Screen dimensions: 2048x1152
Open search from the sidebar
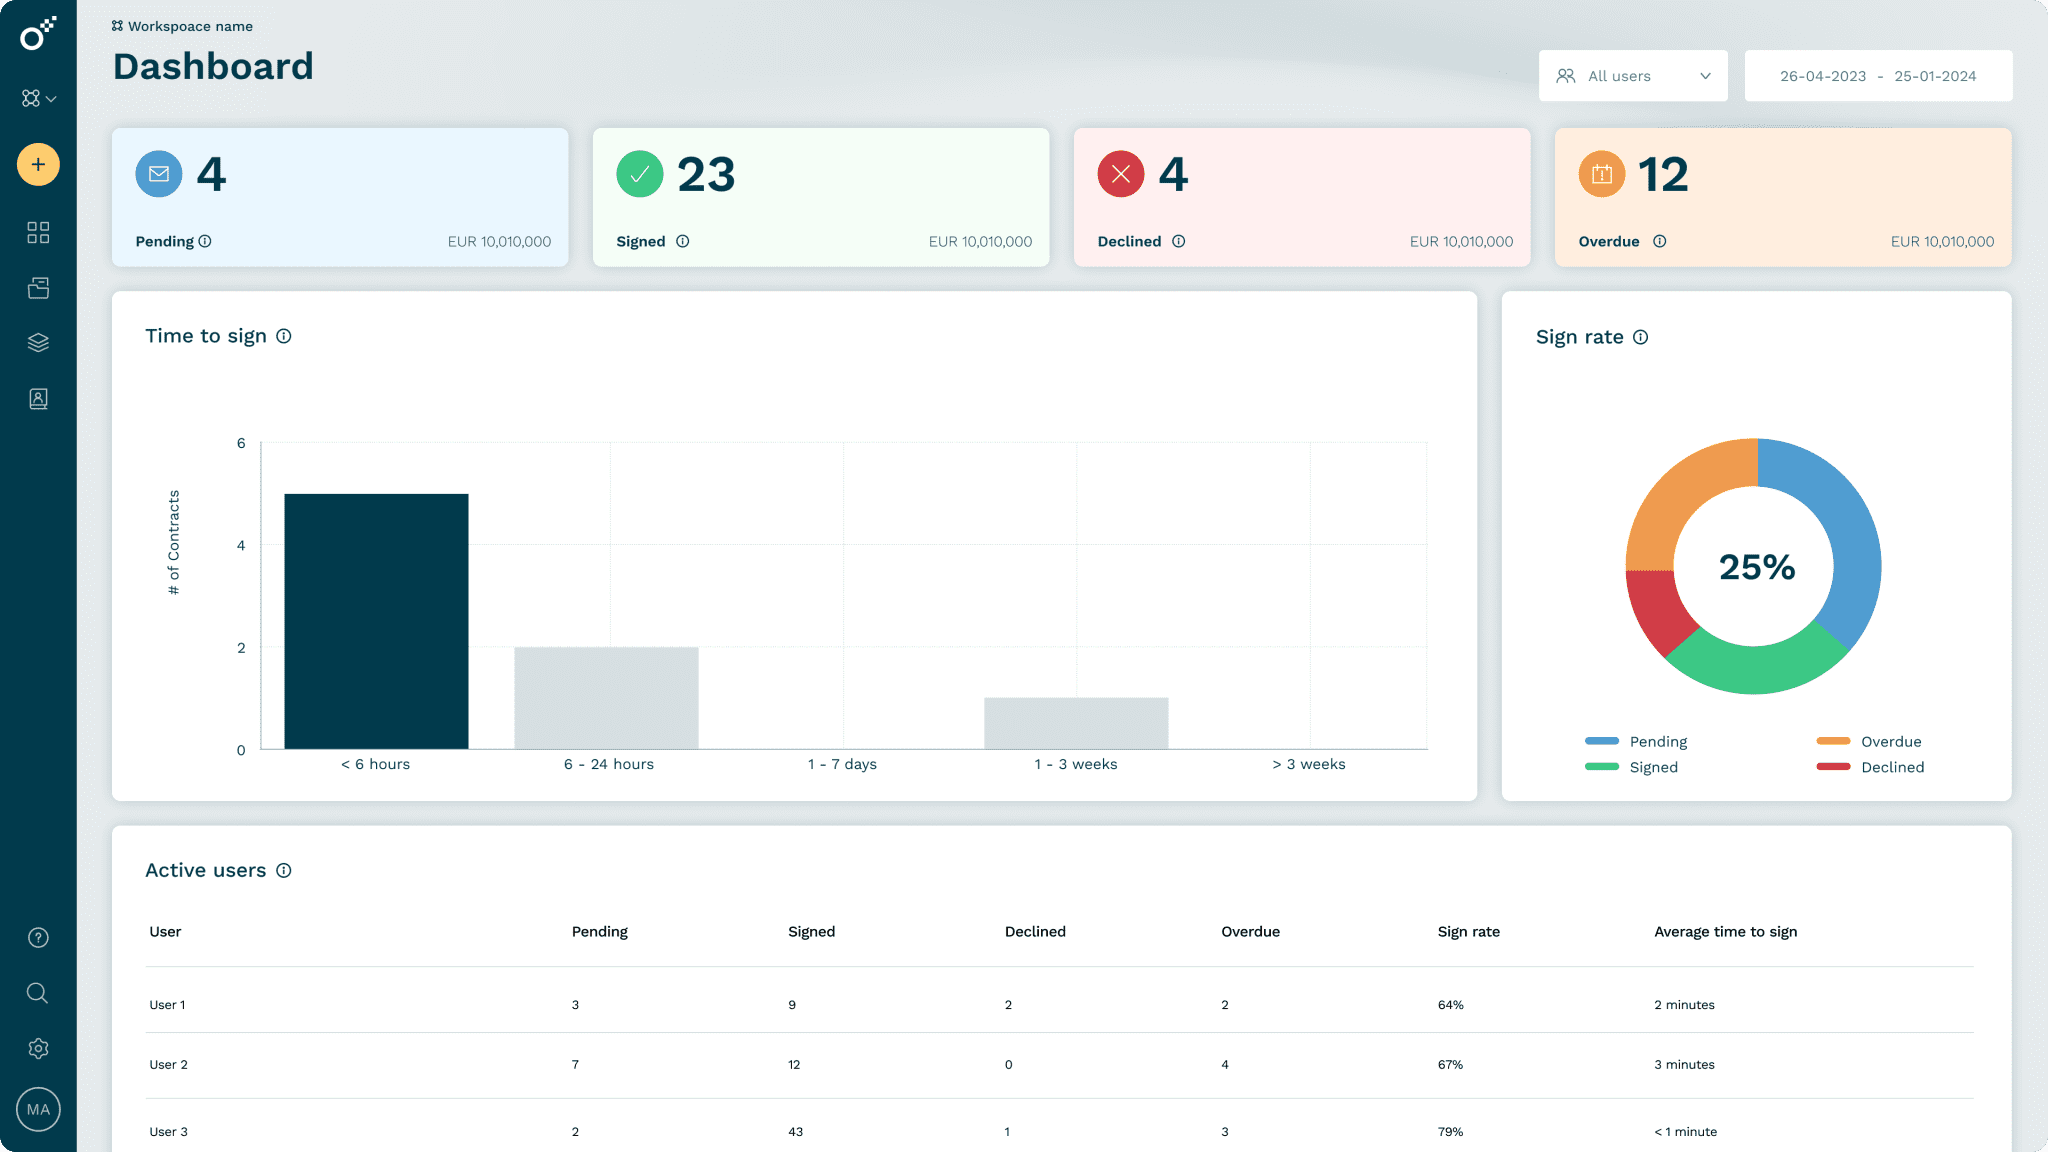38,993
